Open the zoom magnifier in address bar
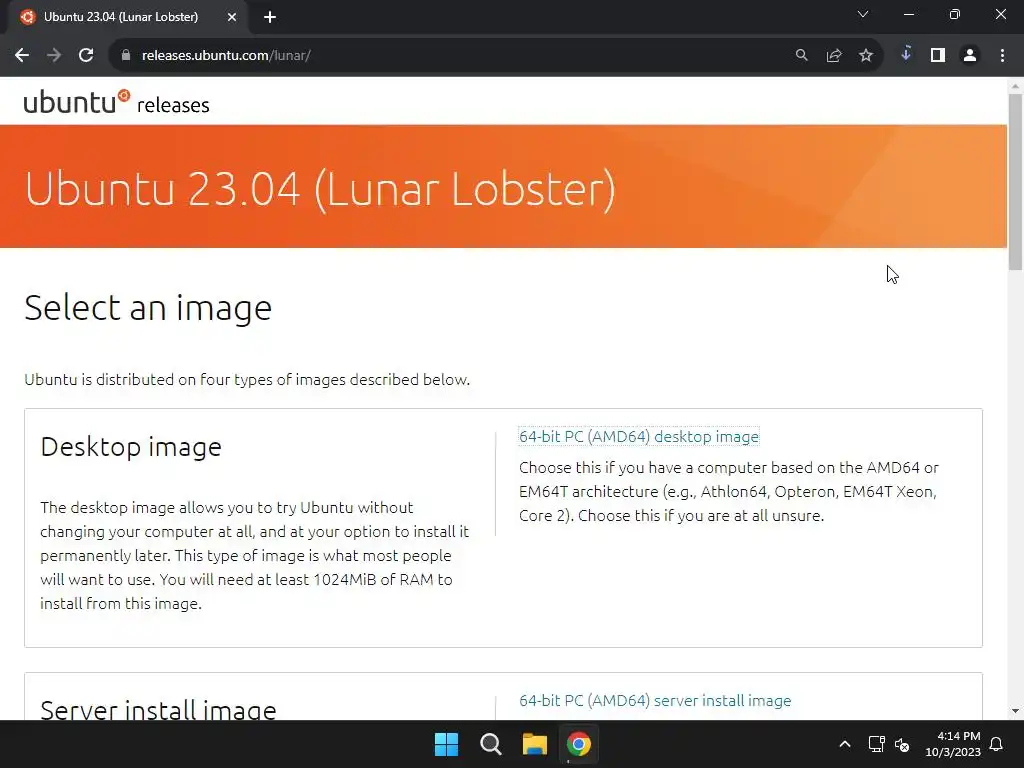1024x768 pixels. click(x=801, y=56)
